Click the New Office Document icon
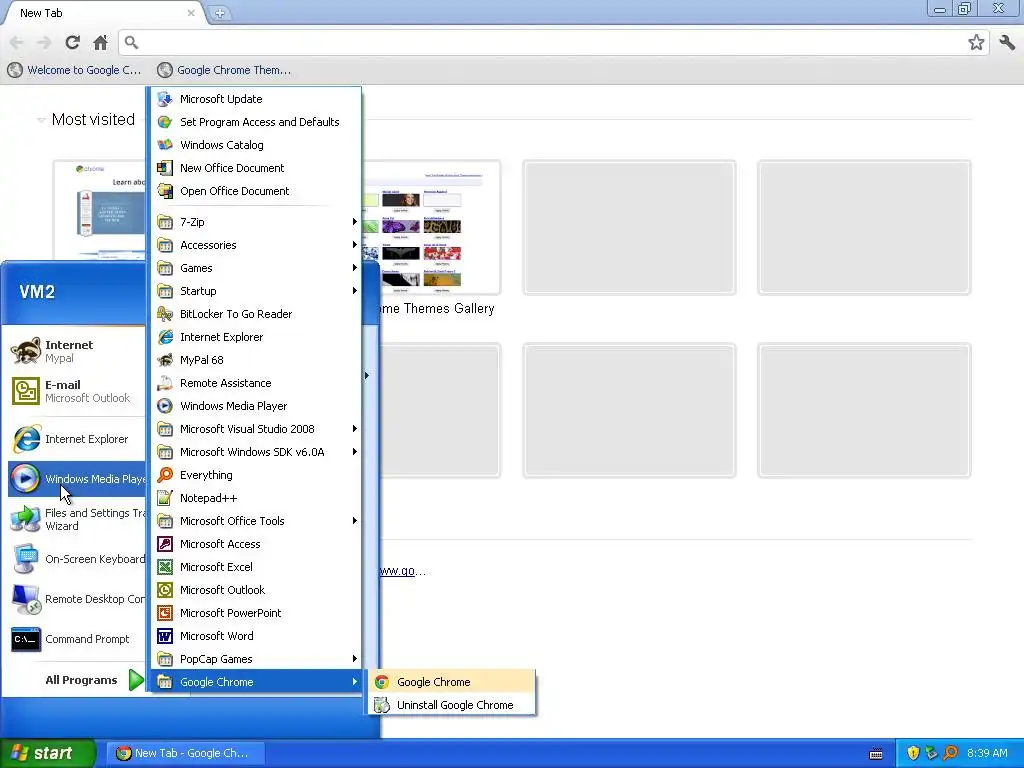The image size is (1024, 768). (x=165, y=168)
